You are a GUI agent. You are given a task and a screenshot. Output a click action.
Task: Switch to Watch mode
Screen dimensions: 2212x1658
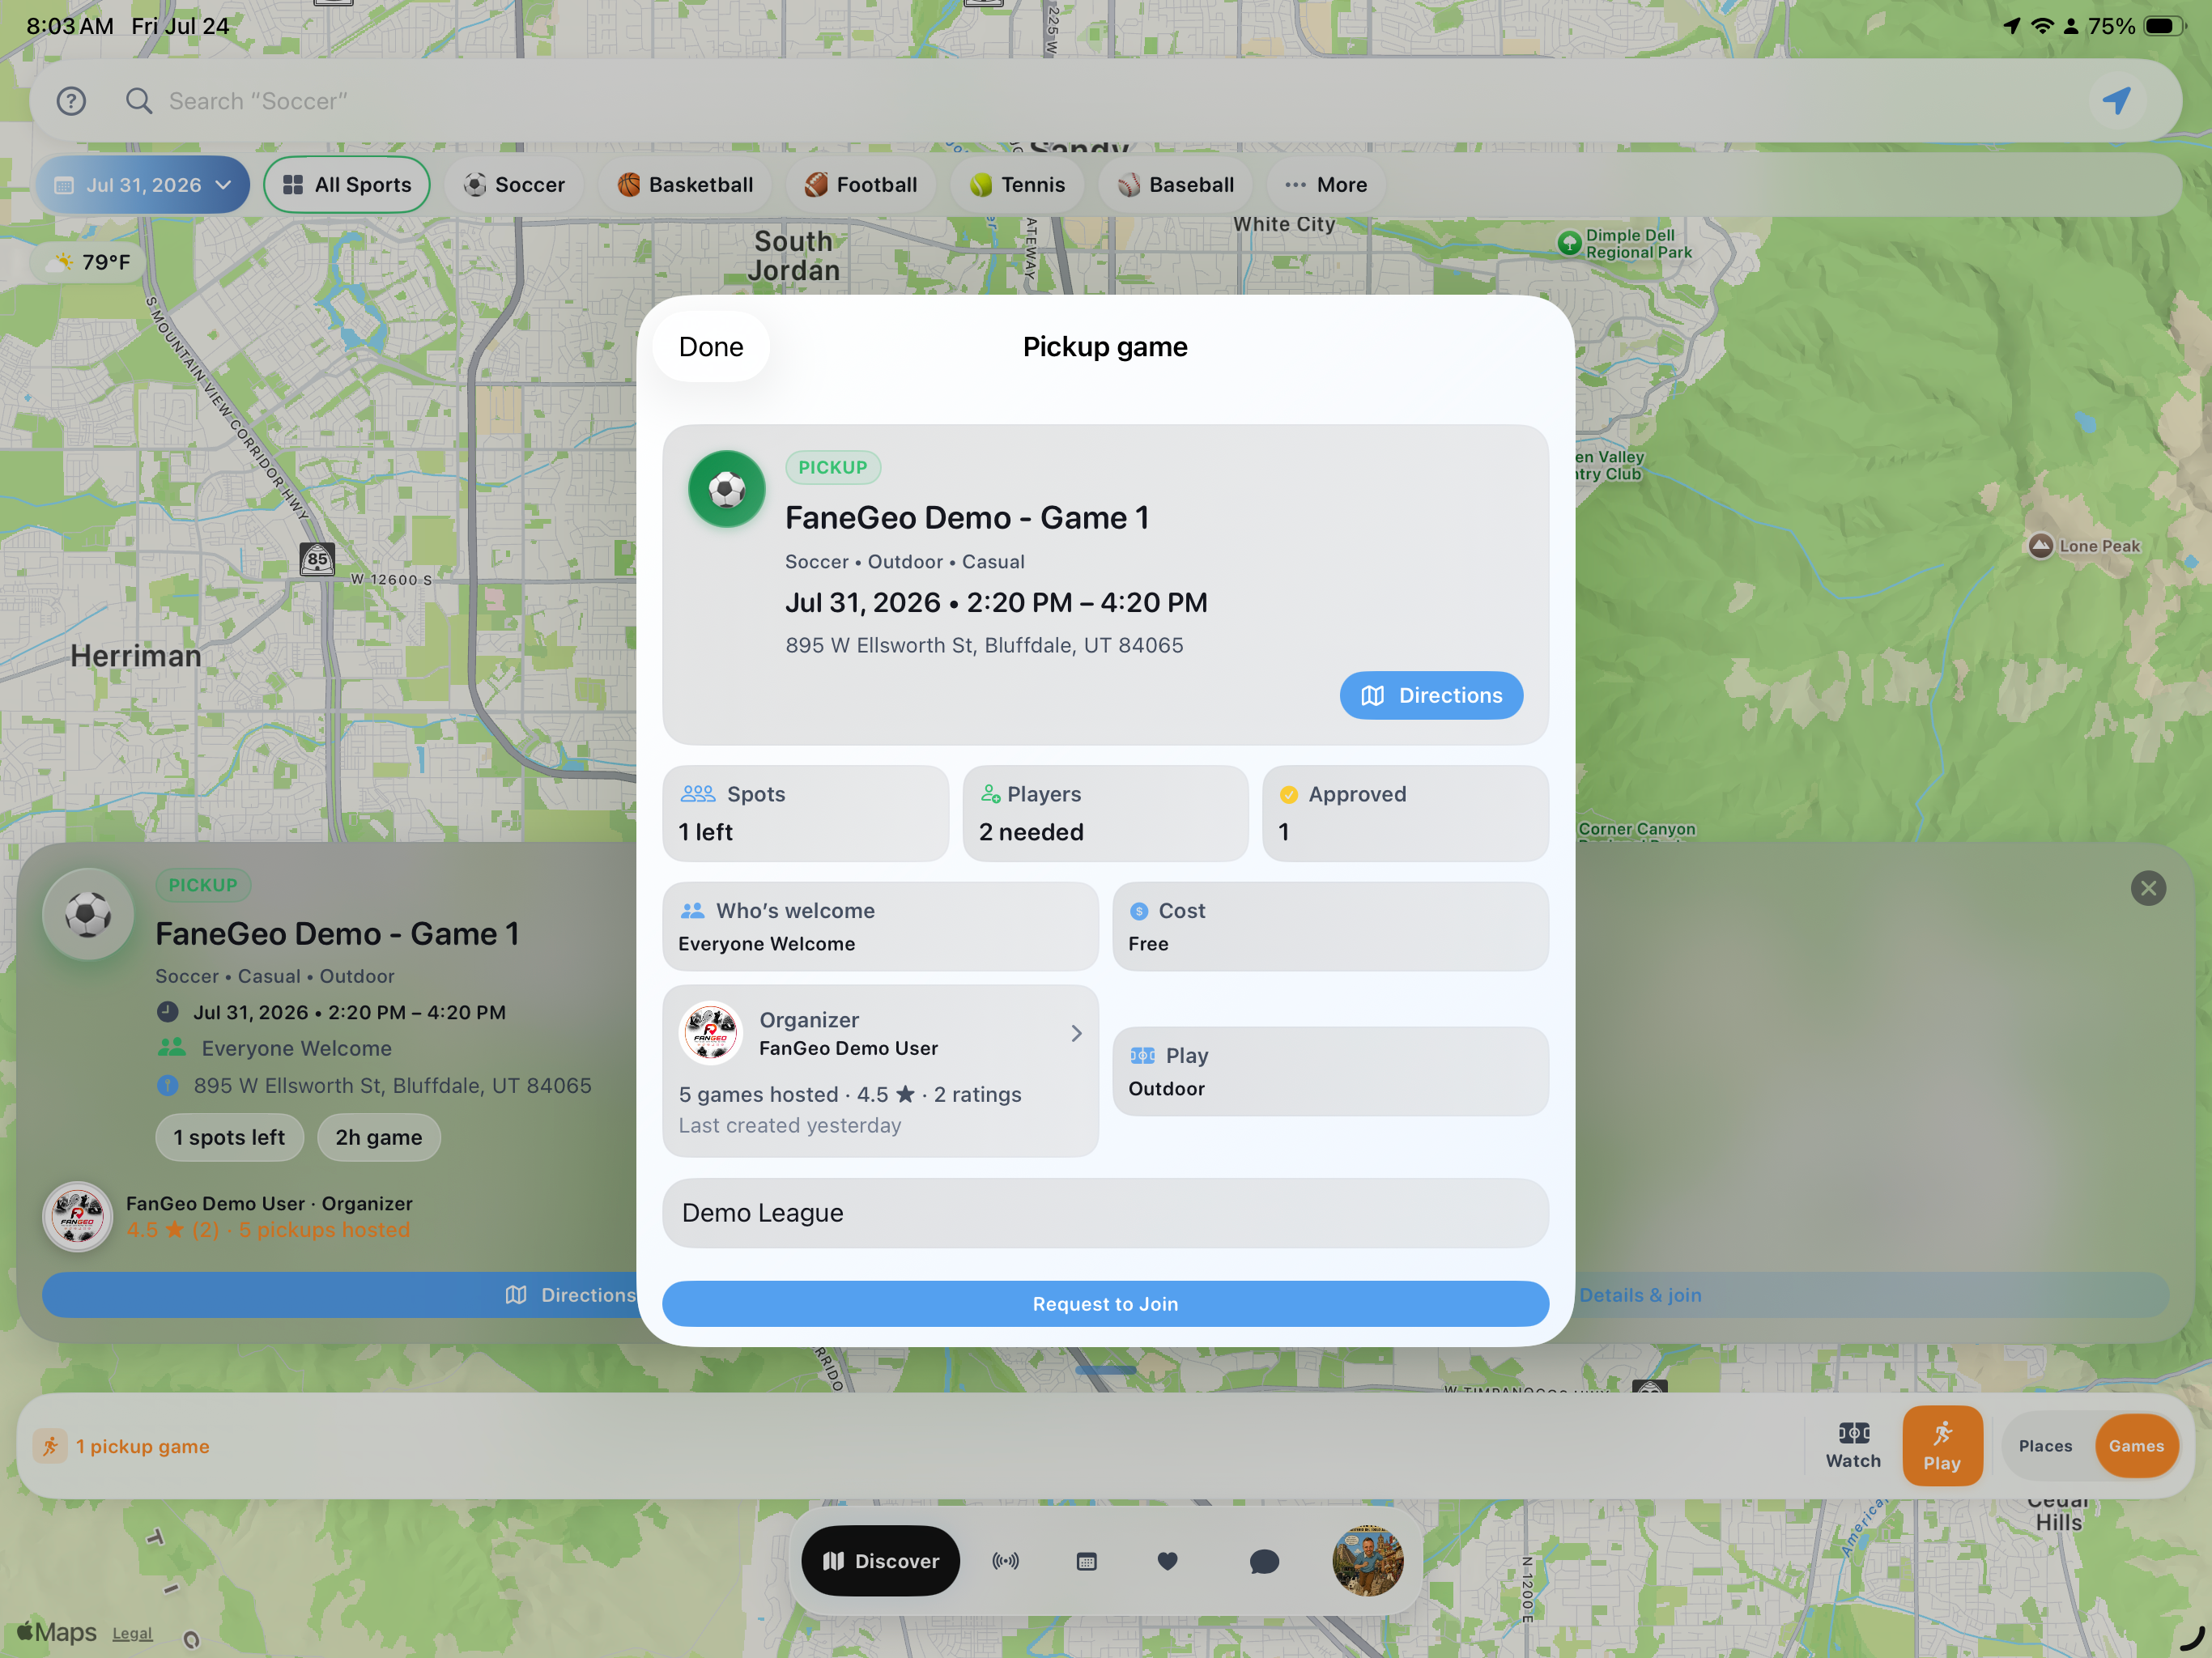click(1853, 1445)
